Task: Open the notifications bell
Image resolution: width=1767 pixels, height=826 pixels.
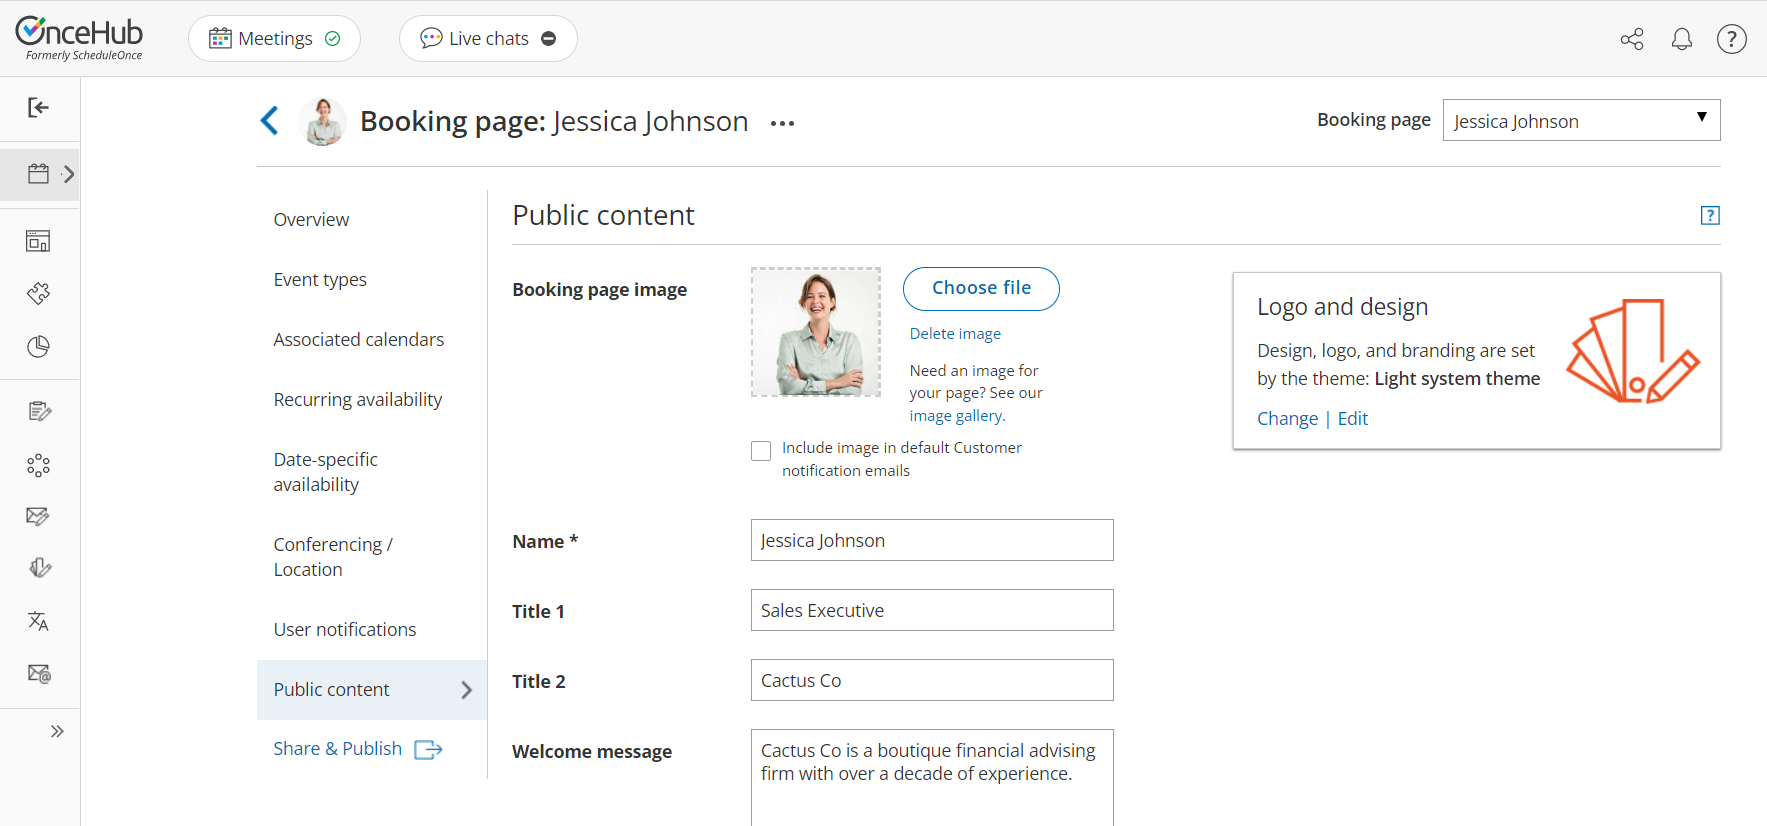Action: point(1682,39)
